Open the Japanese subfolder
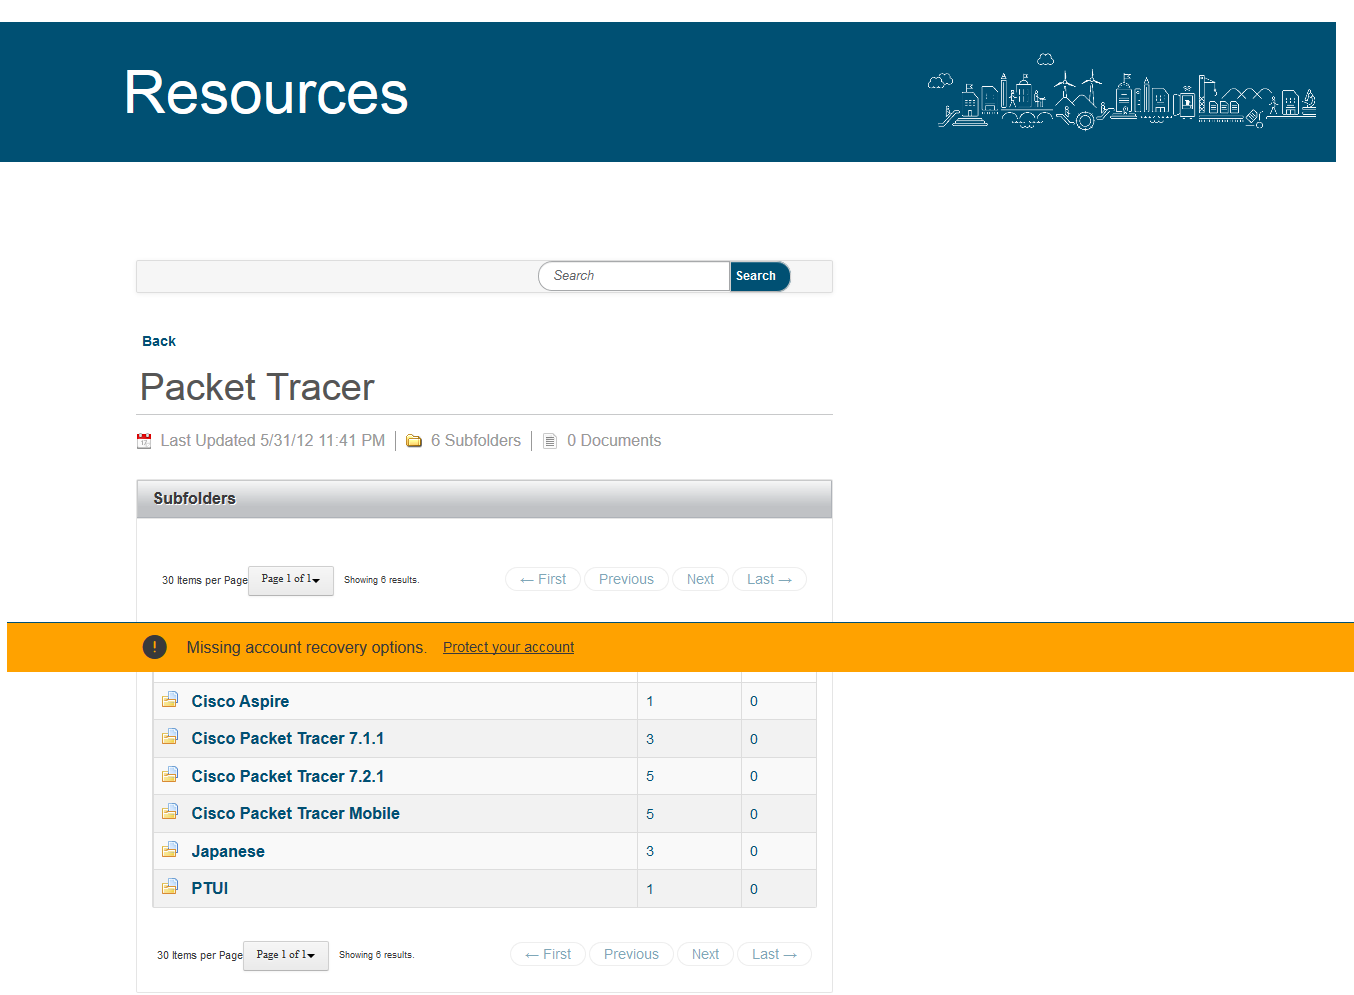 pos(228,851)
